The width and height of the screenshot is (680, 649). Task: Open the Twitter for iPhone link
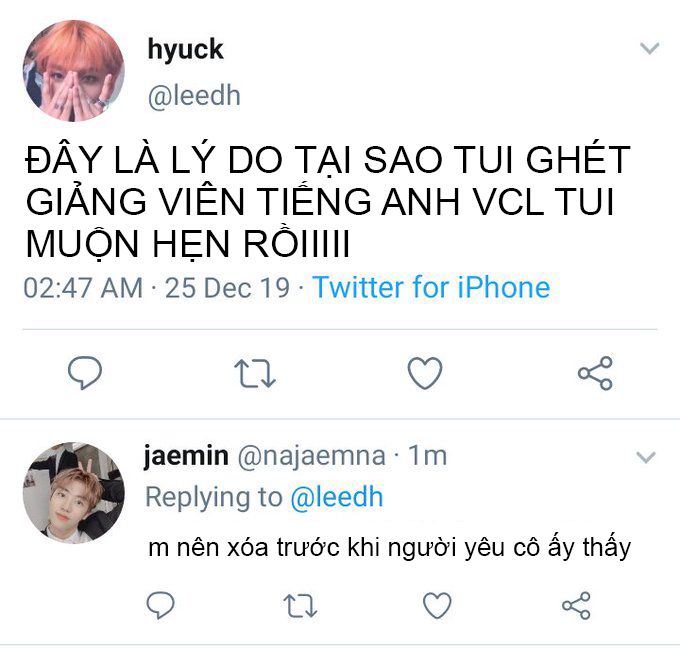(431, 287)
